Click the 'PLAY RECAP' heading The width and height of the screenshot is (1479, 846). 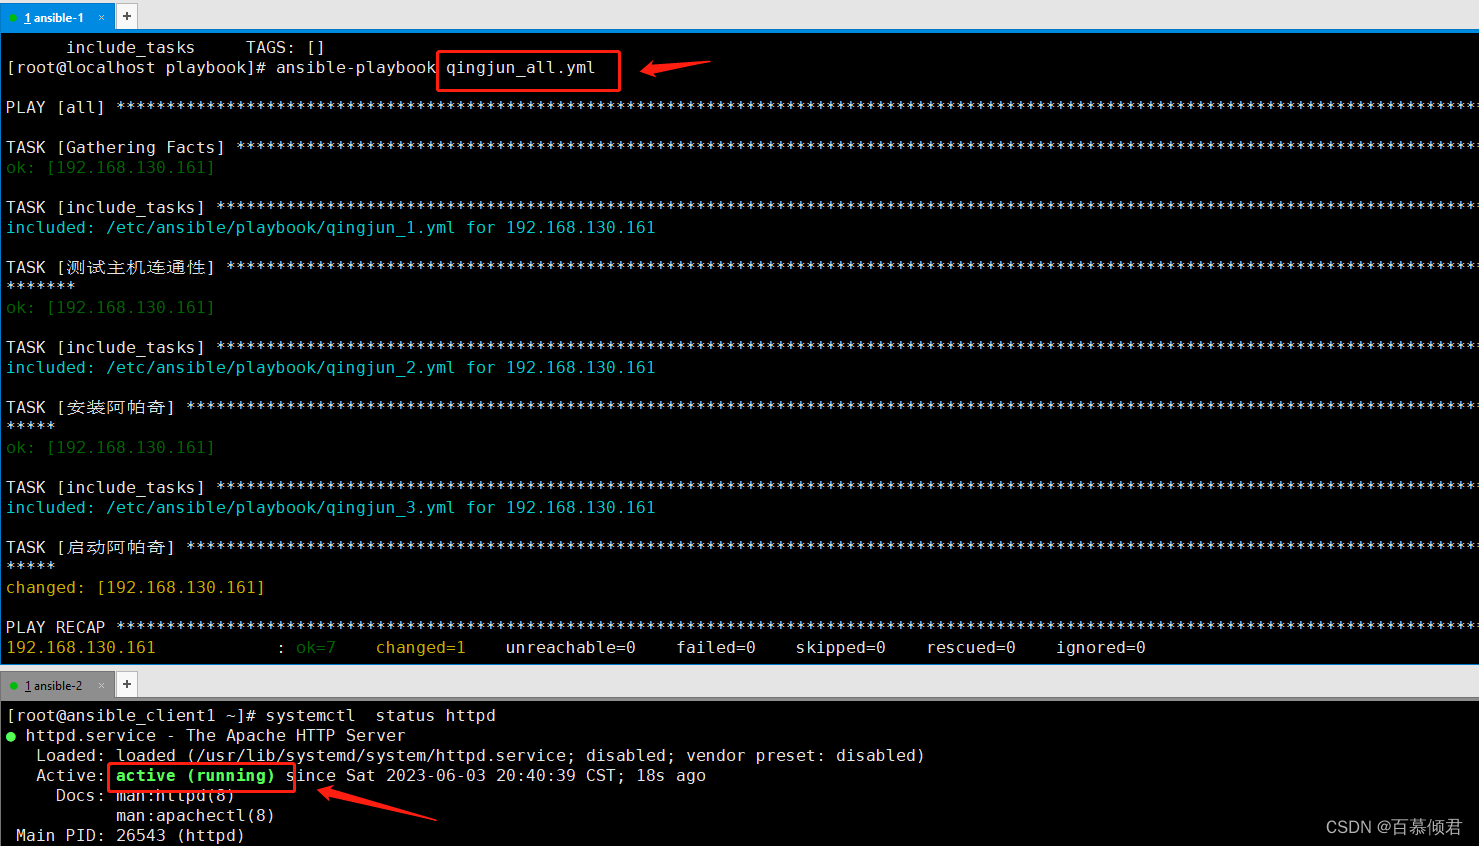click(x=55, y=627)
